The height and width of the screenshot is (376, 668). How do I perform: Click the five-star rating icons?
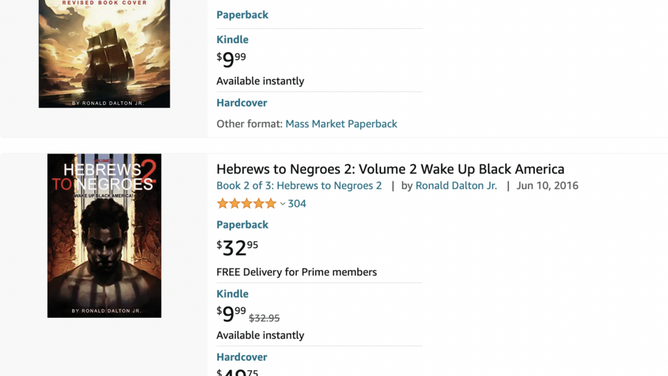[247, 204]
